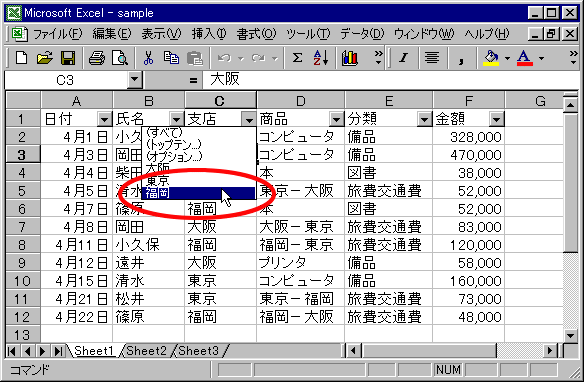This screenshot has width=584, height=382.
Task: Open the 書式(O) menu
Action: pyautogui.click(x=256, y=34)
